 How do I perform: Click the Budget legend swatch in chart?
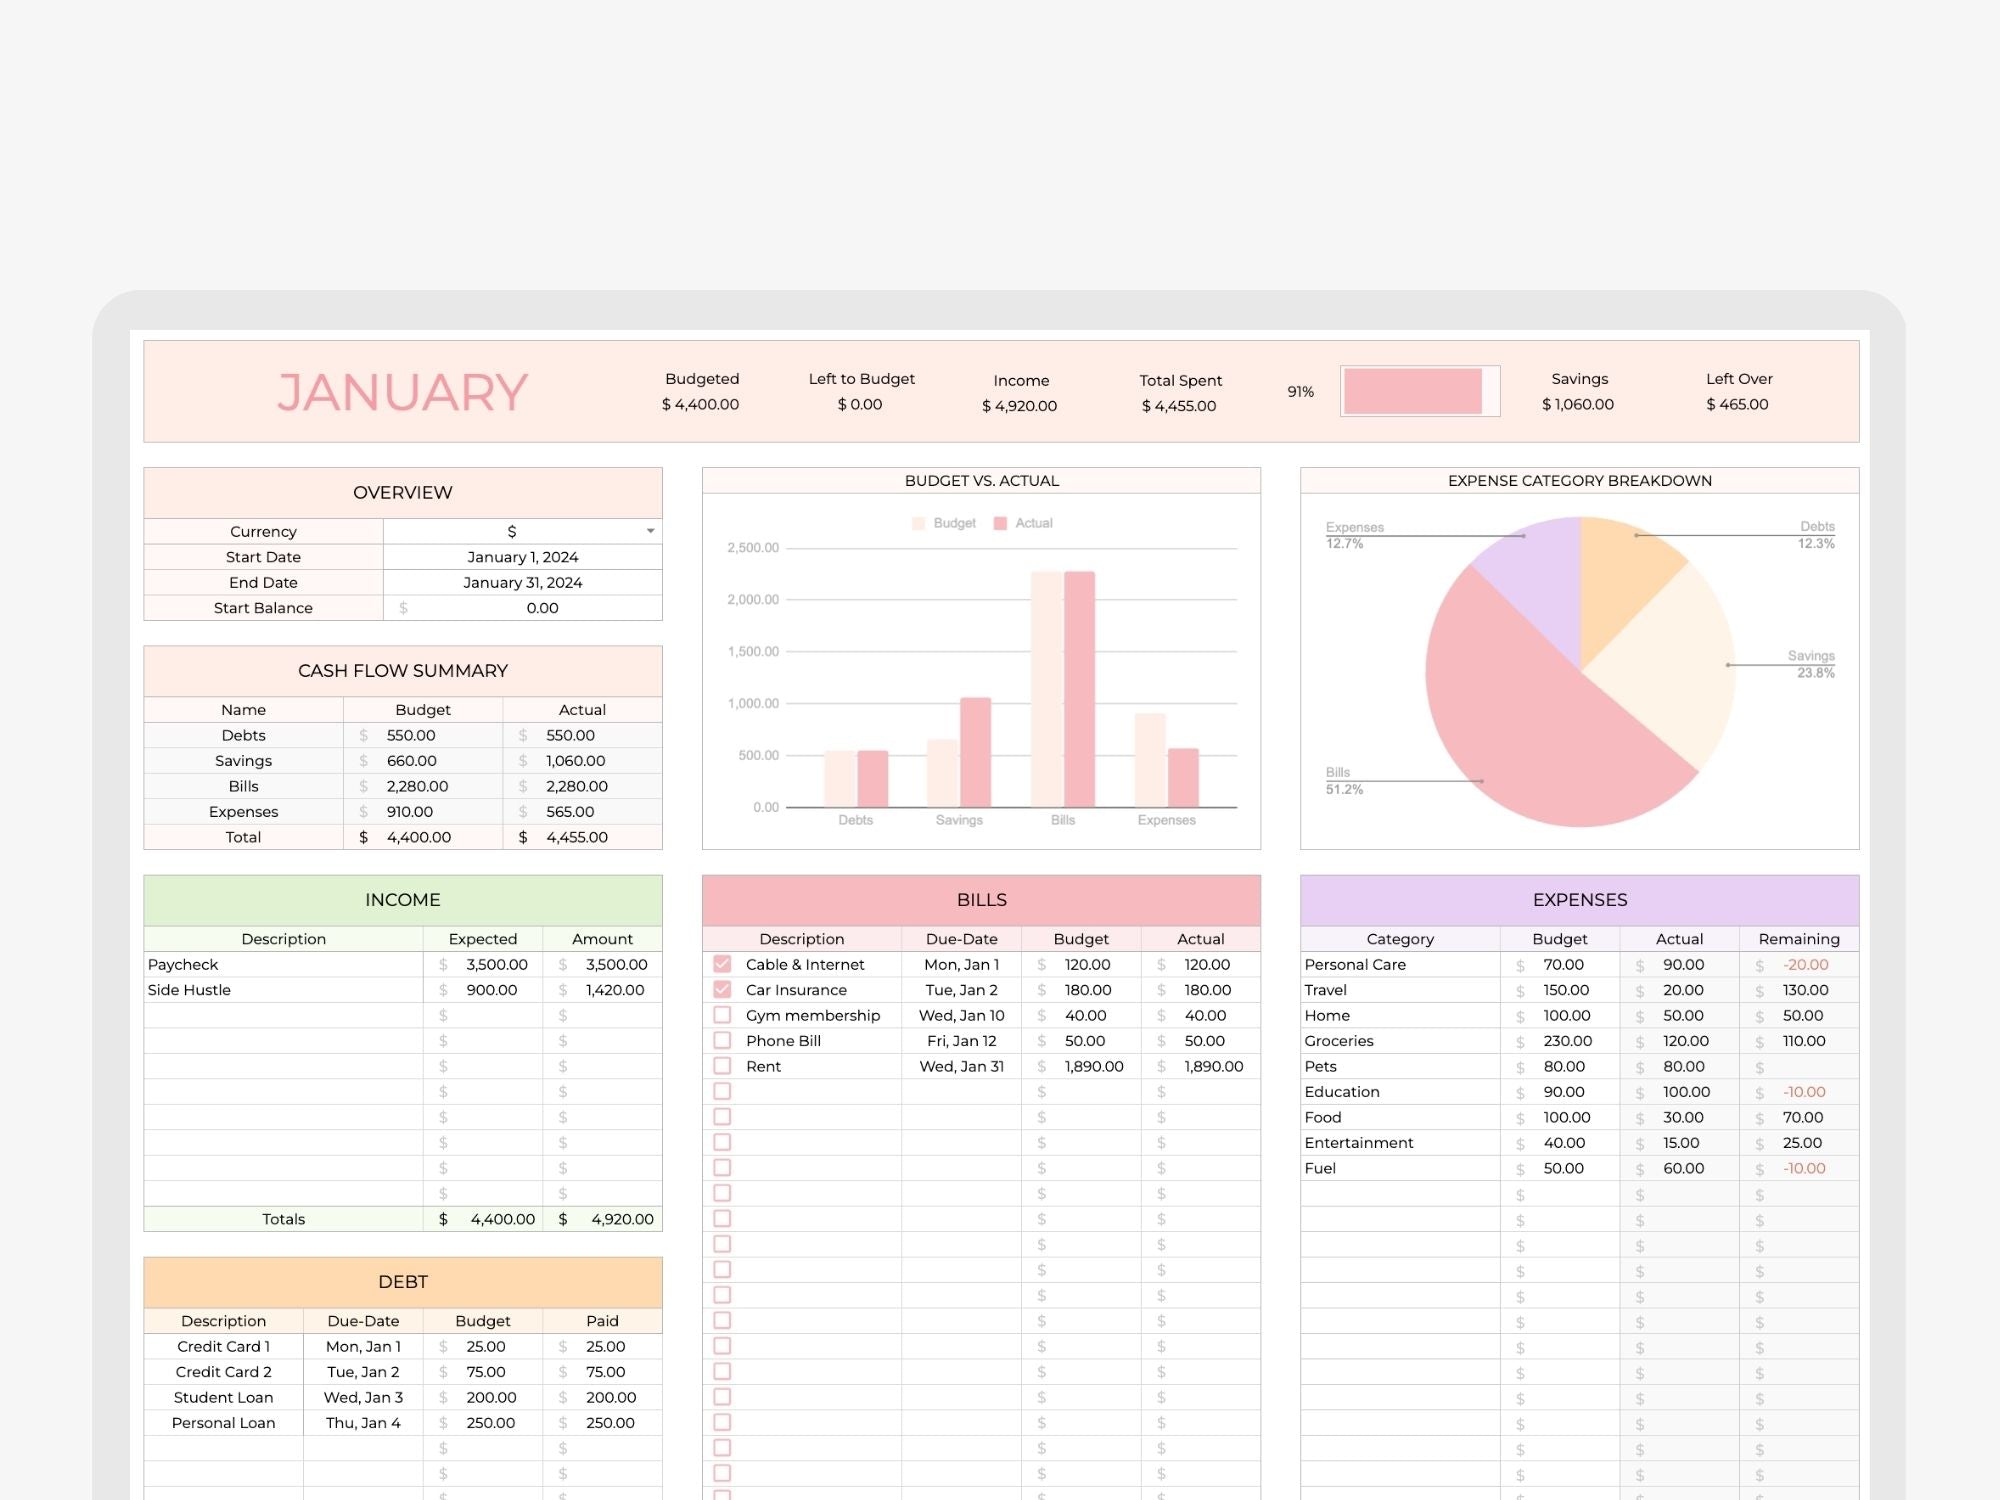pos(918,523)
